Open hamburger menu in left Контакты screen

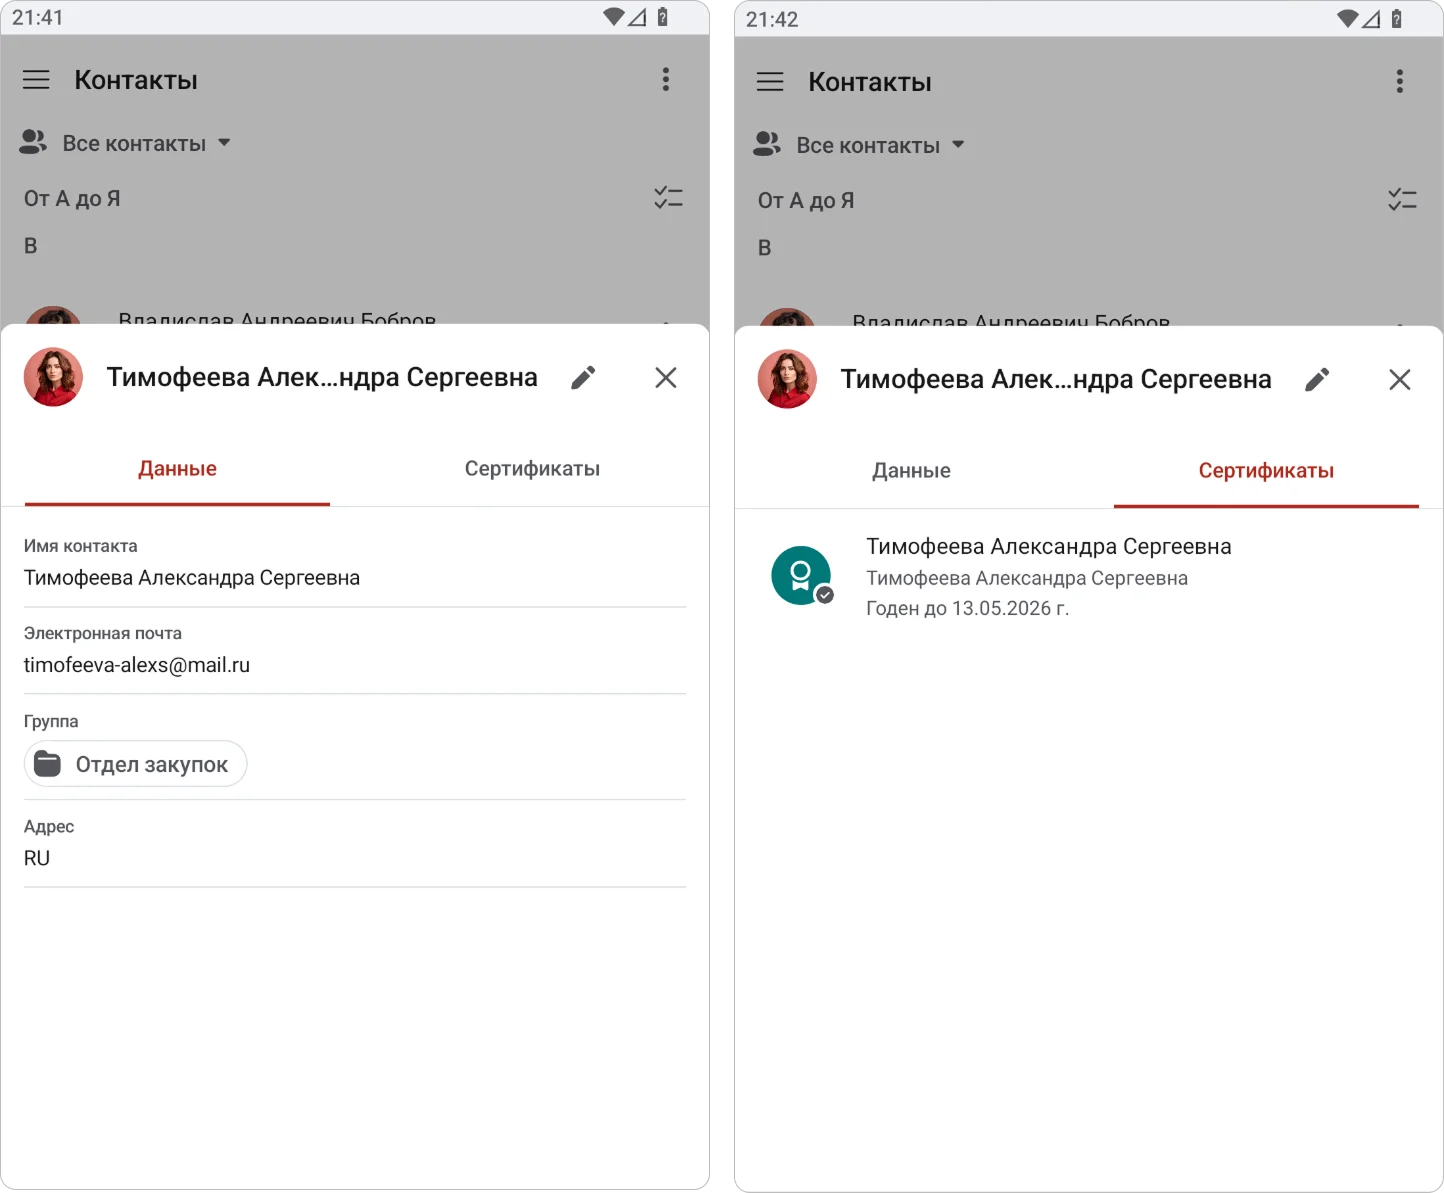[36, 80]
